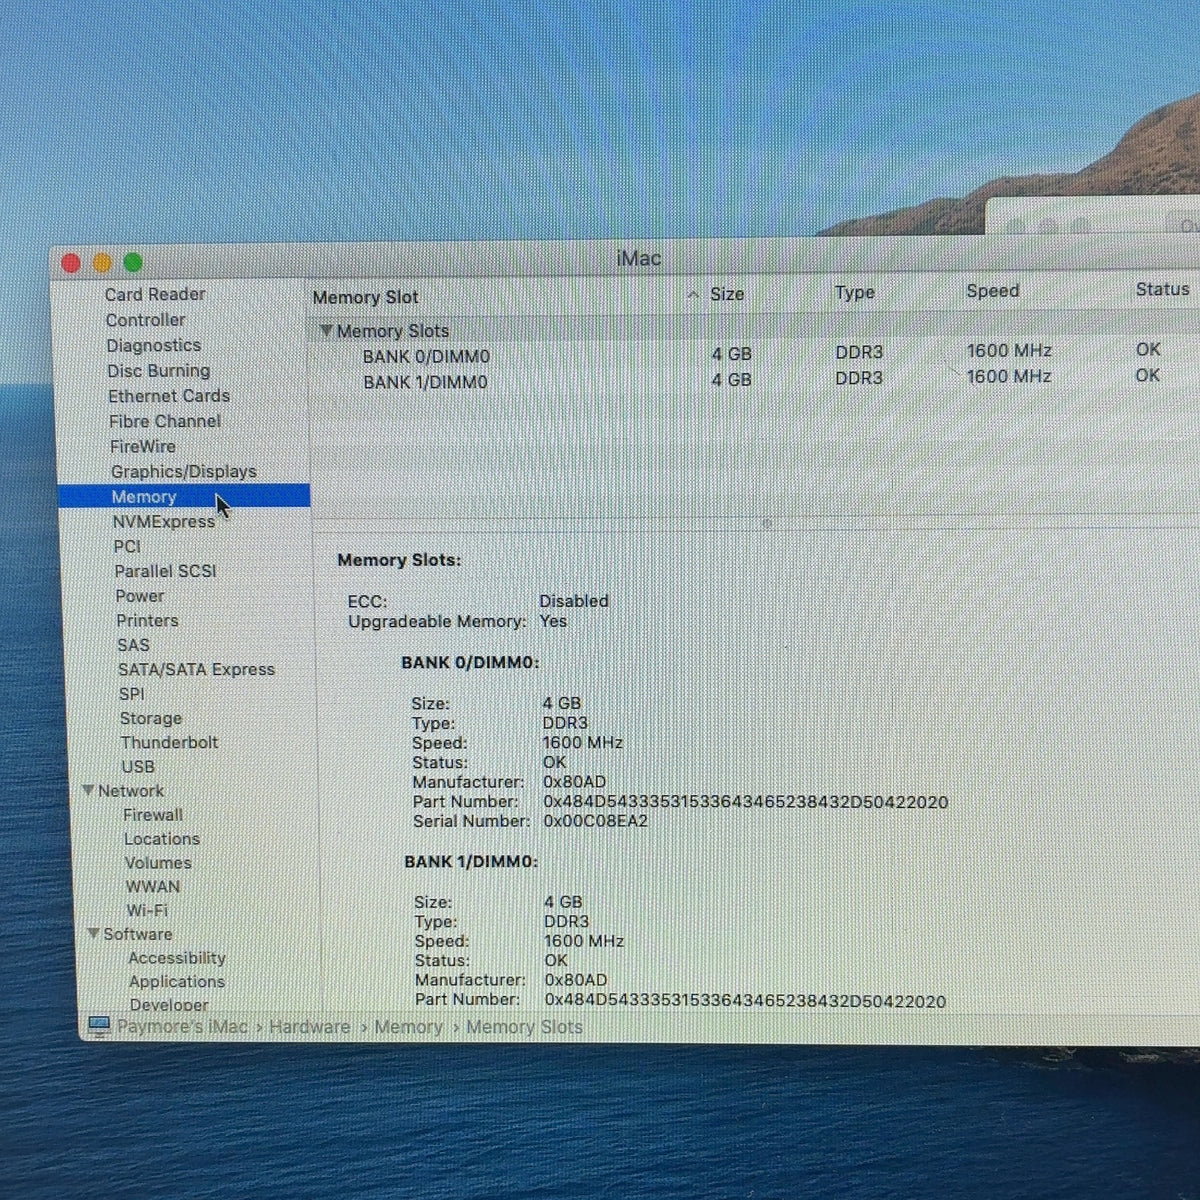The image size is (1200, 1200).
Task: Collapse the Memory Slots disclosure triangle
Action: [x=325, y=330]
